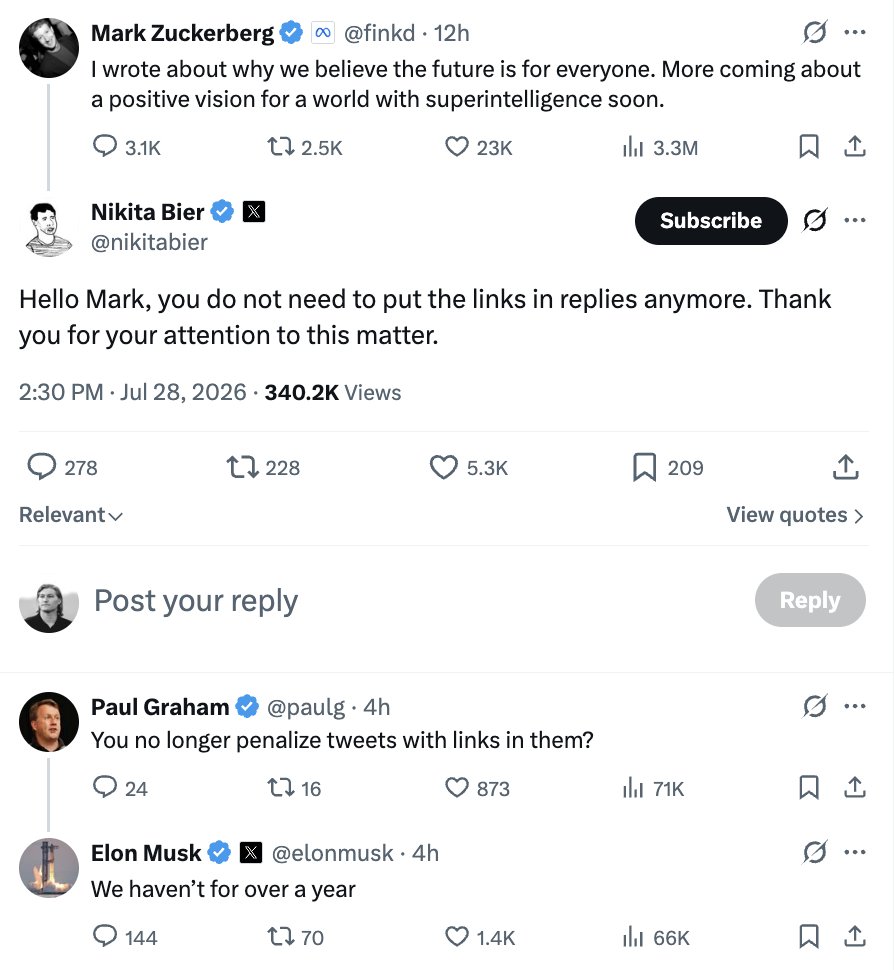Open three-dot menu on Elon Musk's reply
Screen dimensions: 894x970
(854, 852)
